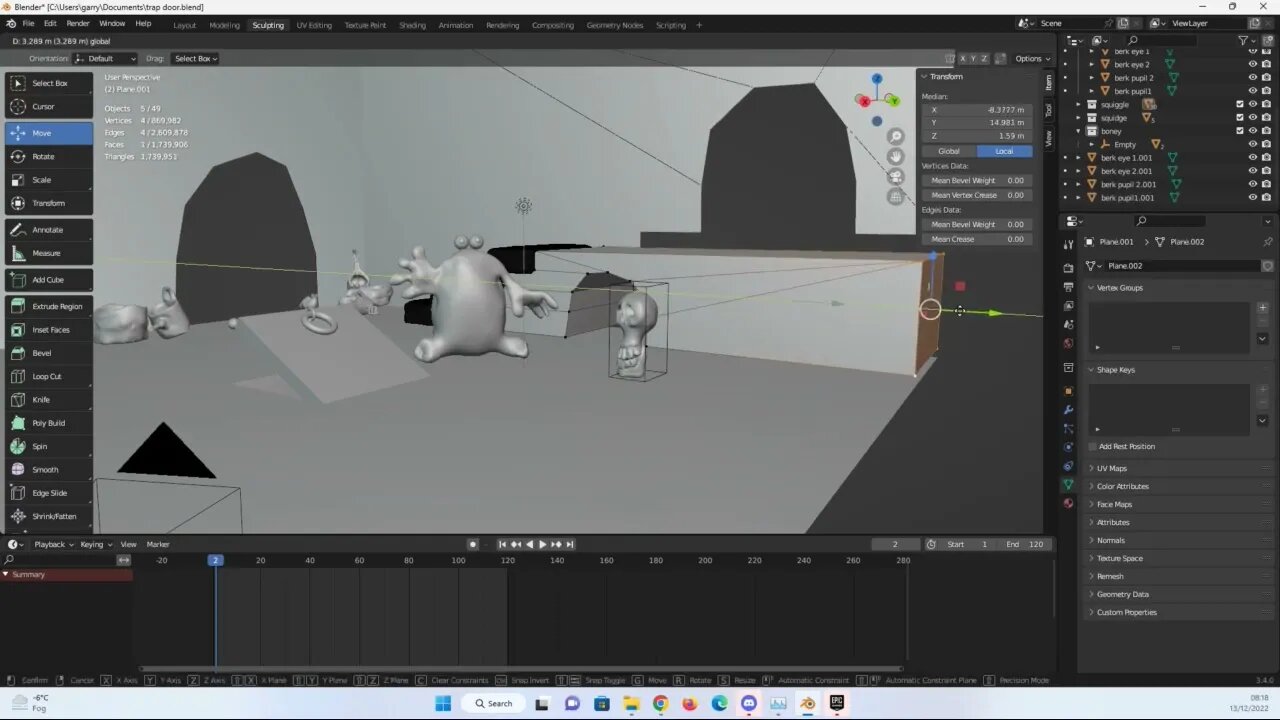Image resolution: width=1280 pixels, height=720 pixels.
Task: Select the Select Box tool
Action: (48, 83)
